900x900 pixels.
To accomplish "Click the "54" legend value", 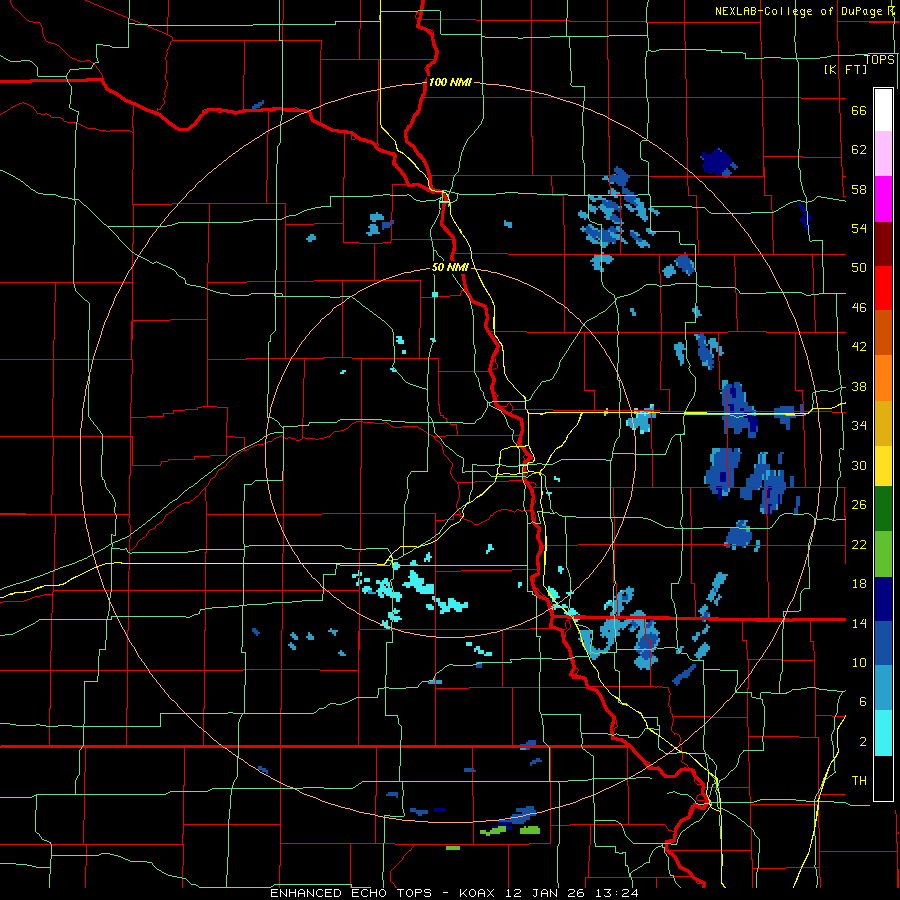I will [859, 228].
